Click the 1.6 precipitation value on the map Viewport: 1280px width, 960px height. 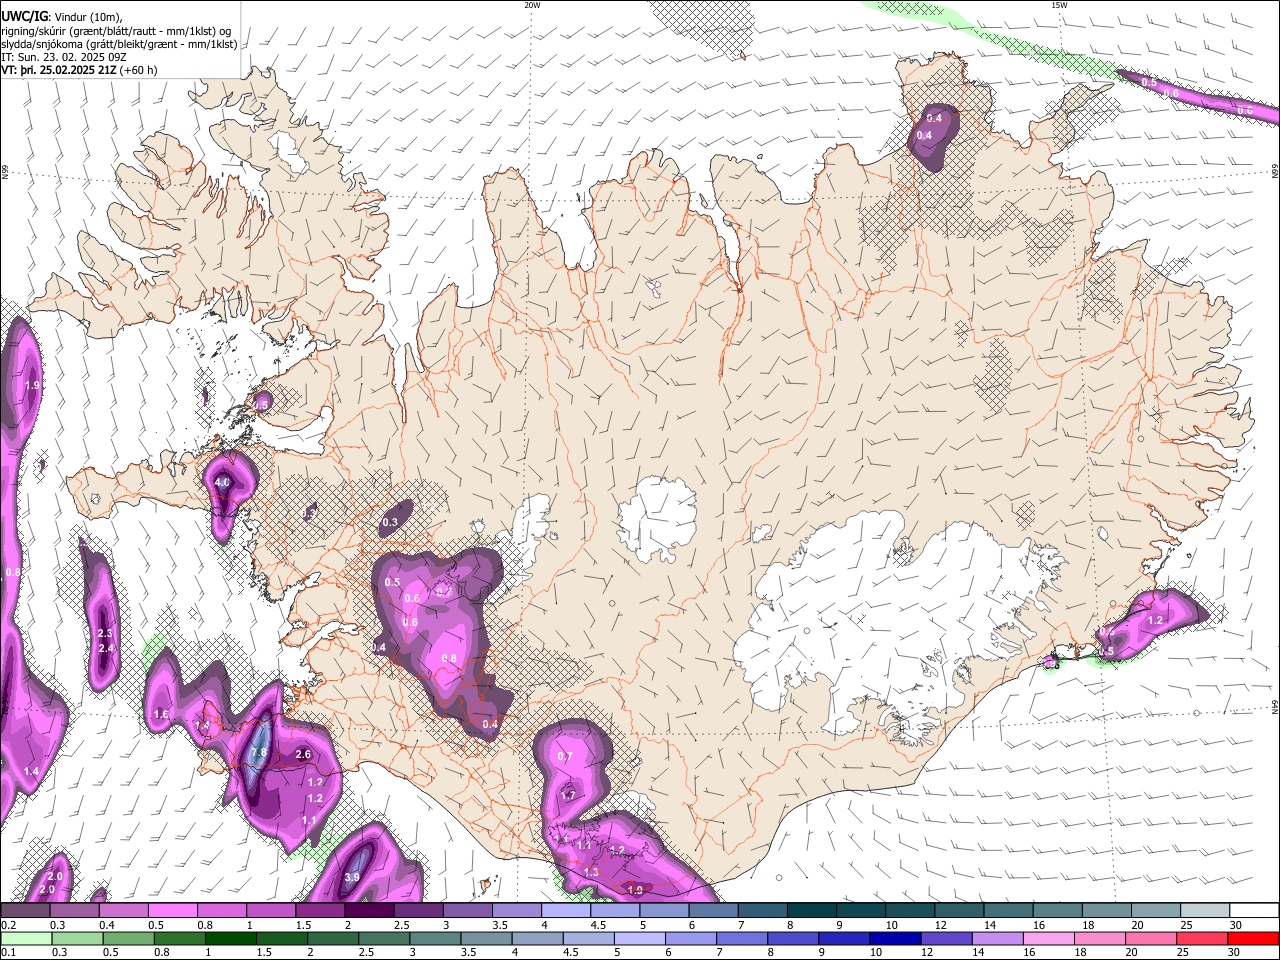click(x=162, y=714)
